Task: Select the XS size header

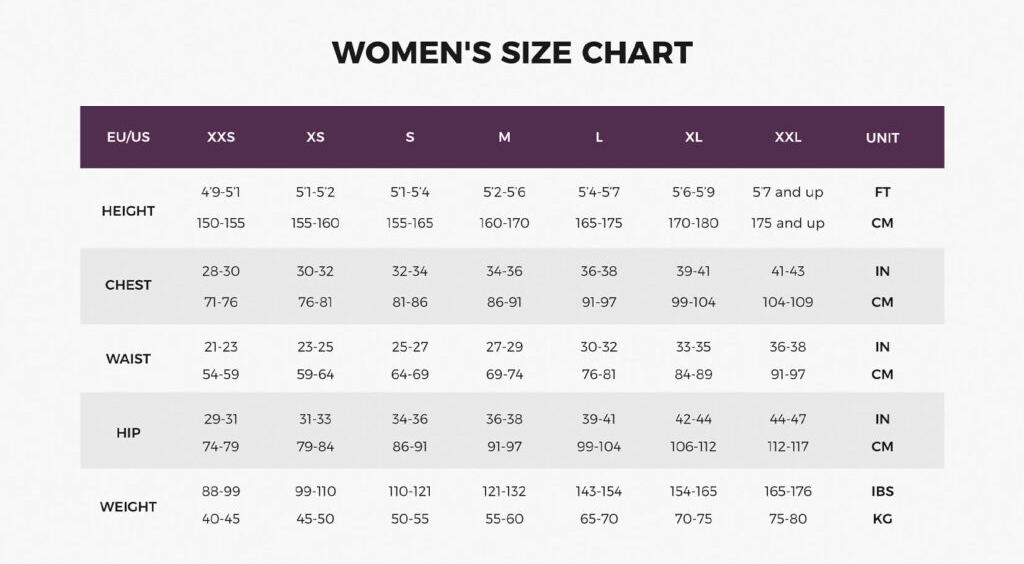Action: point(315,137)
